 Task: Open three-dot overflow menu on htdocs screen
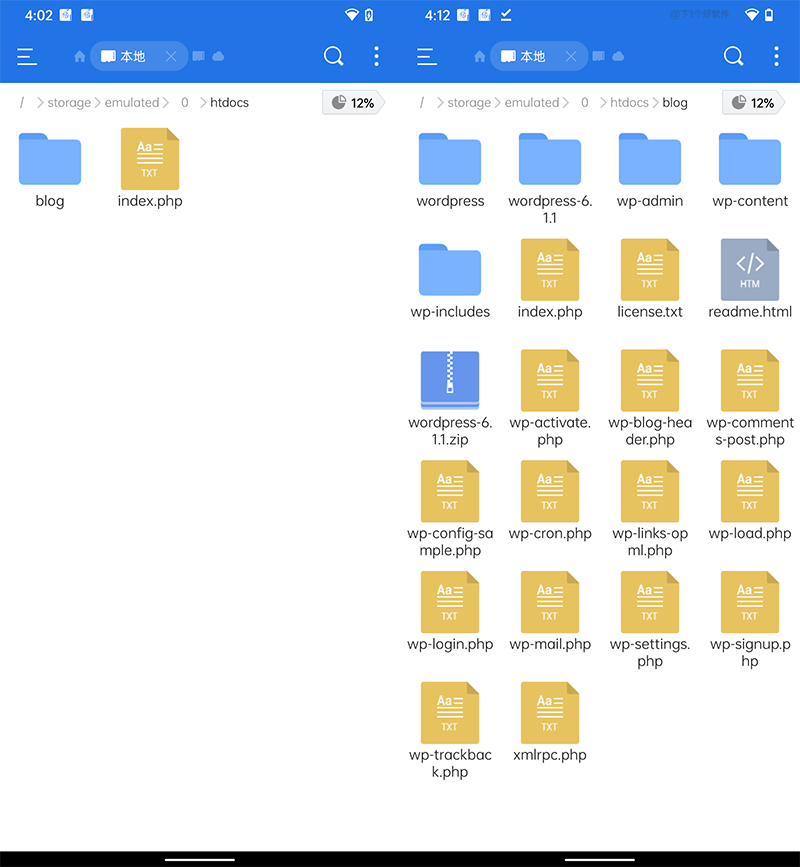pyautogui.click(x=376, y=57)
